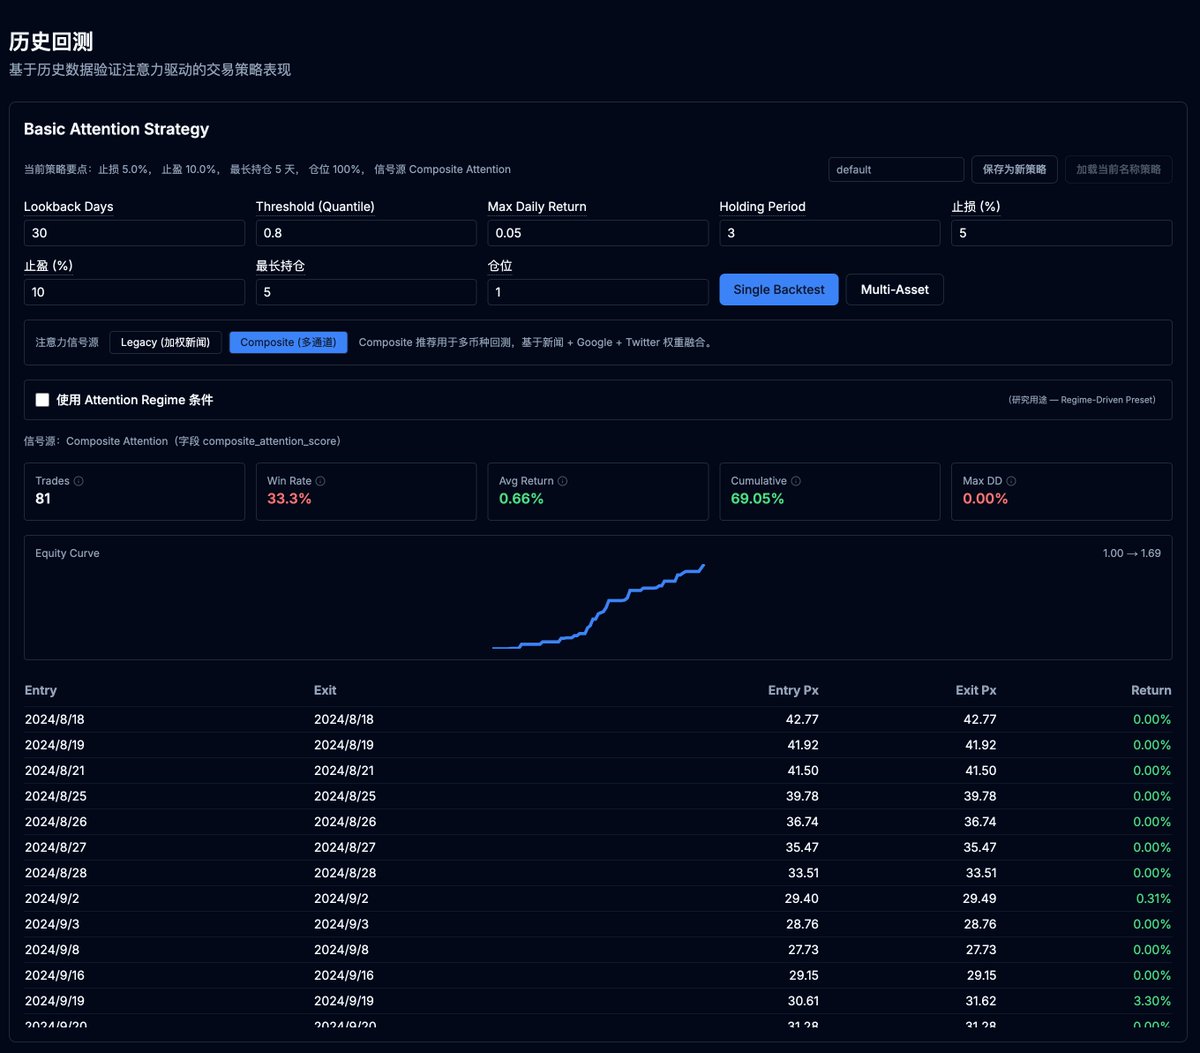Click the Basic Attention Strategy heading
This screenshot has height=1053, width=1200.
(x=116, y=129)
